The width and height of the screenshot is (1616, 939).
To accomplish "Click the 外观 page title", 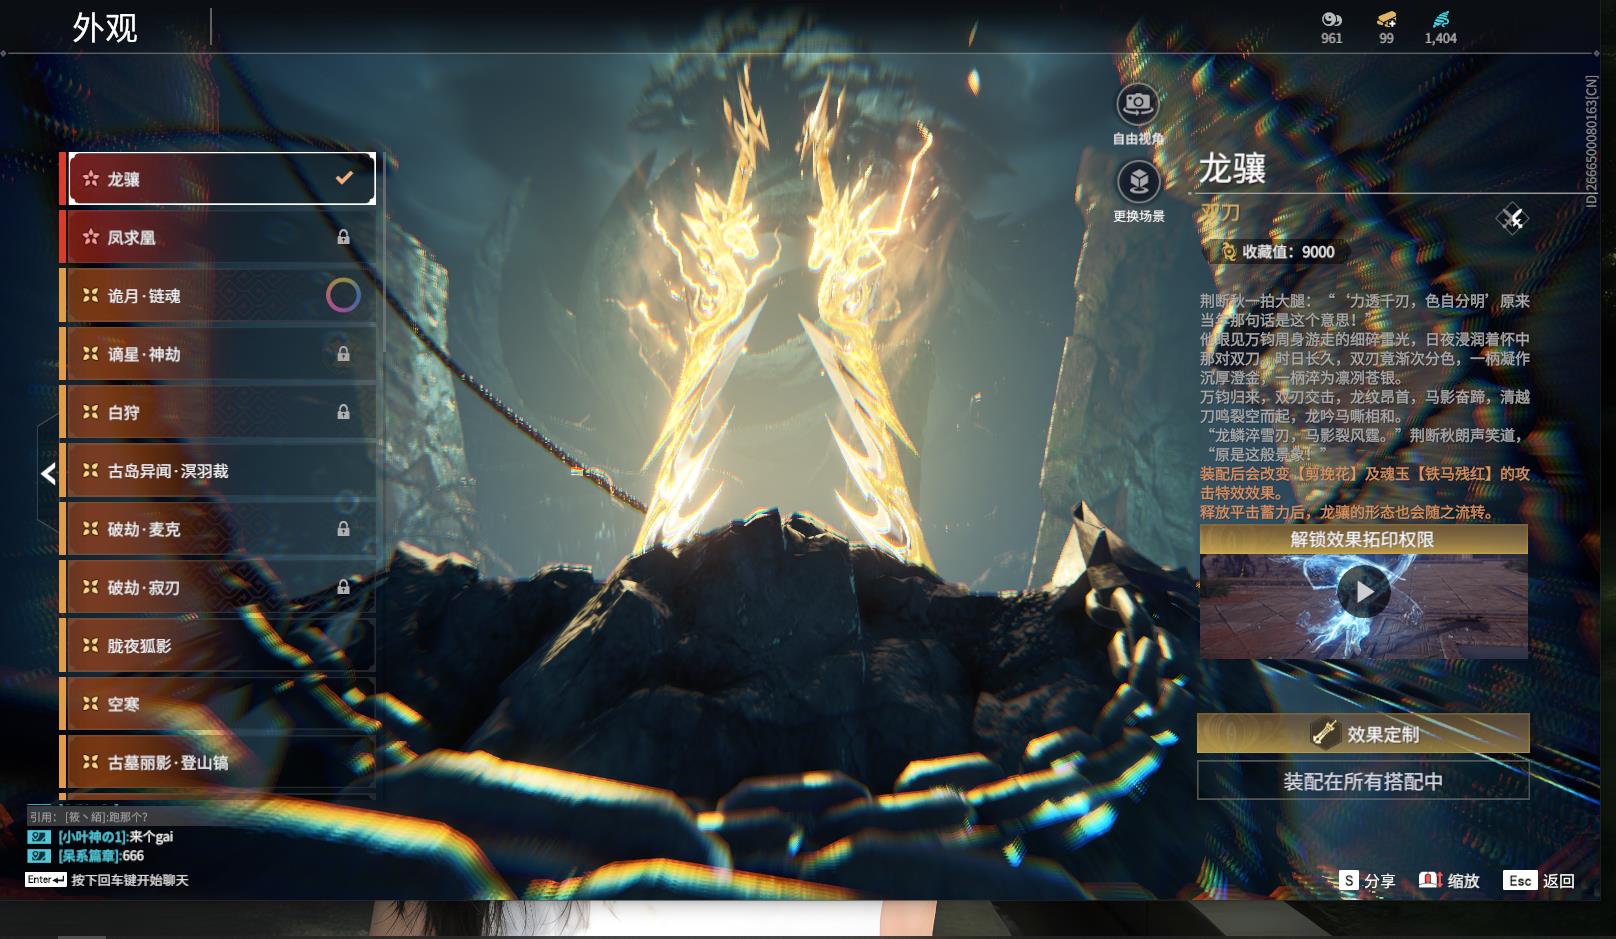I will 105,28.
